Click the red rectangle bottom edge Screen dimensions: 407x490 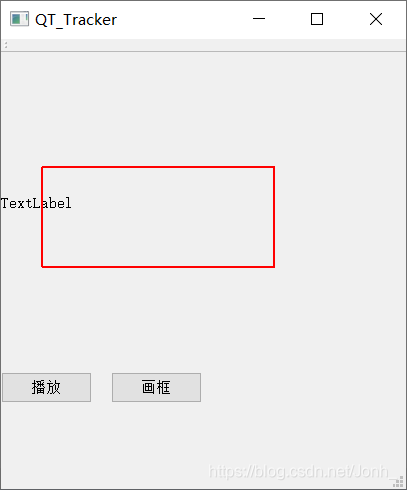(x=158, y=267)
